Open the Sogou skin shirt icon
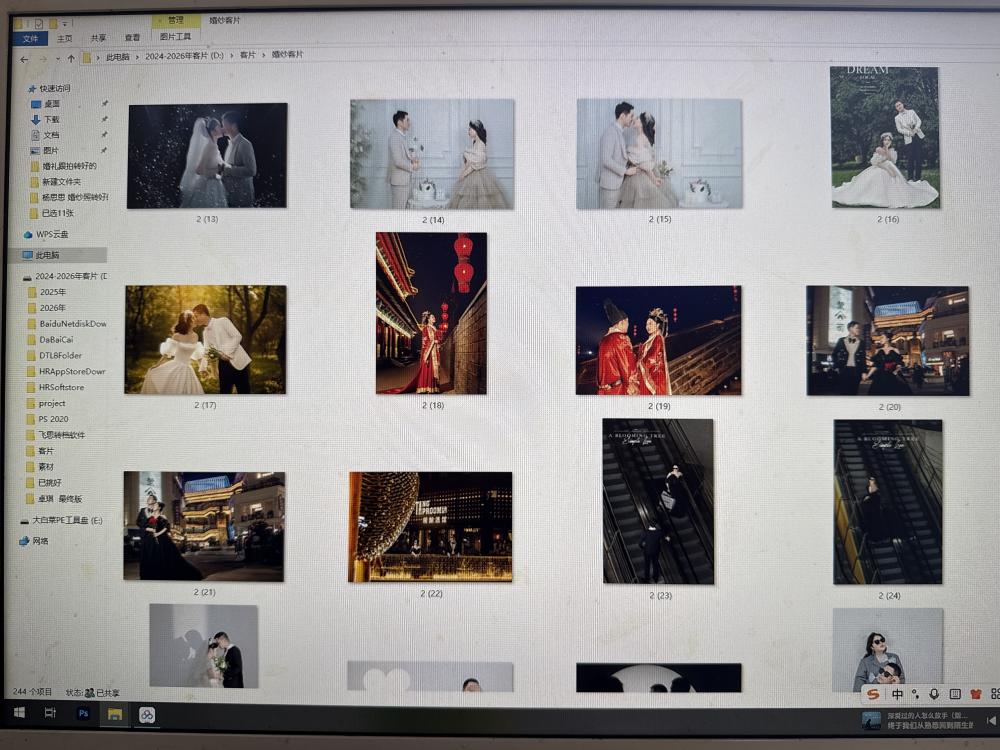The image size is (1000, 750). [975, 694]
